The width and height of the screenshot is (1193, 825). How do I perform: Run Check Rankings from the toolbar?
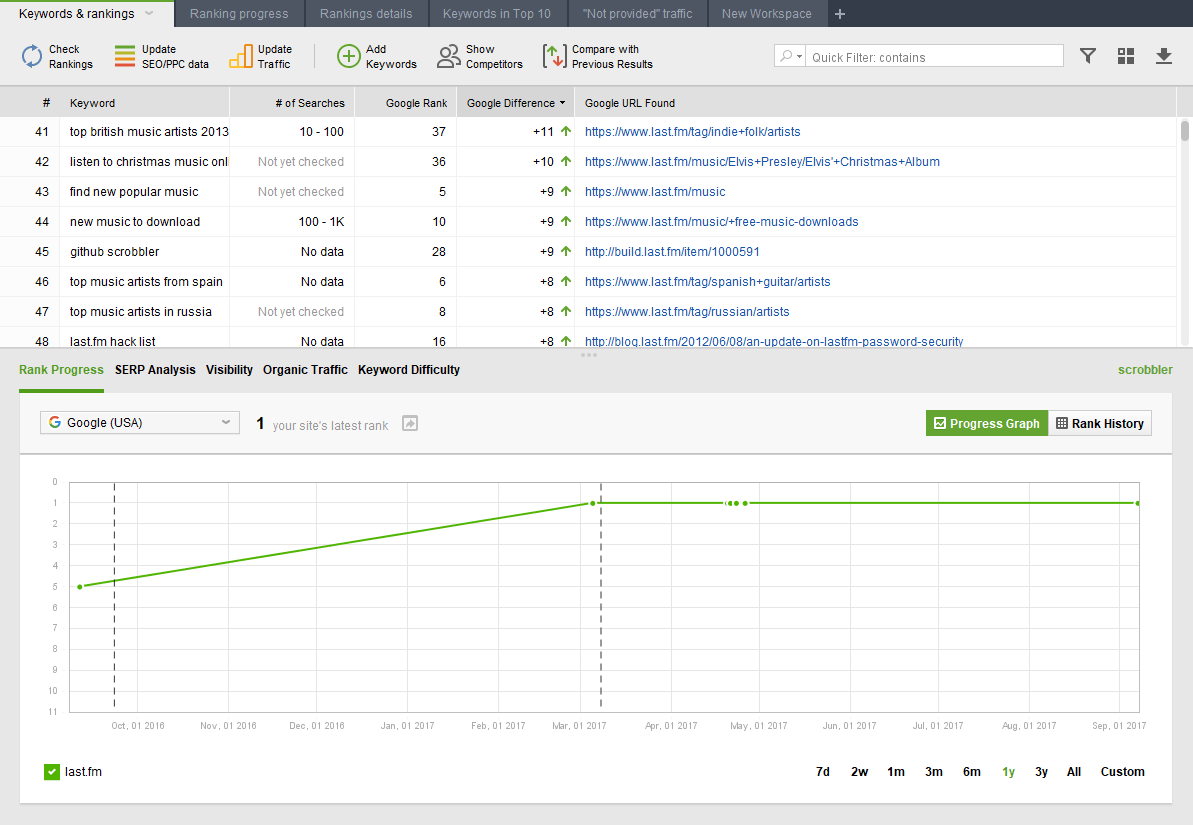[x=30, y=56]
